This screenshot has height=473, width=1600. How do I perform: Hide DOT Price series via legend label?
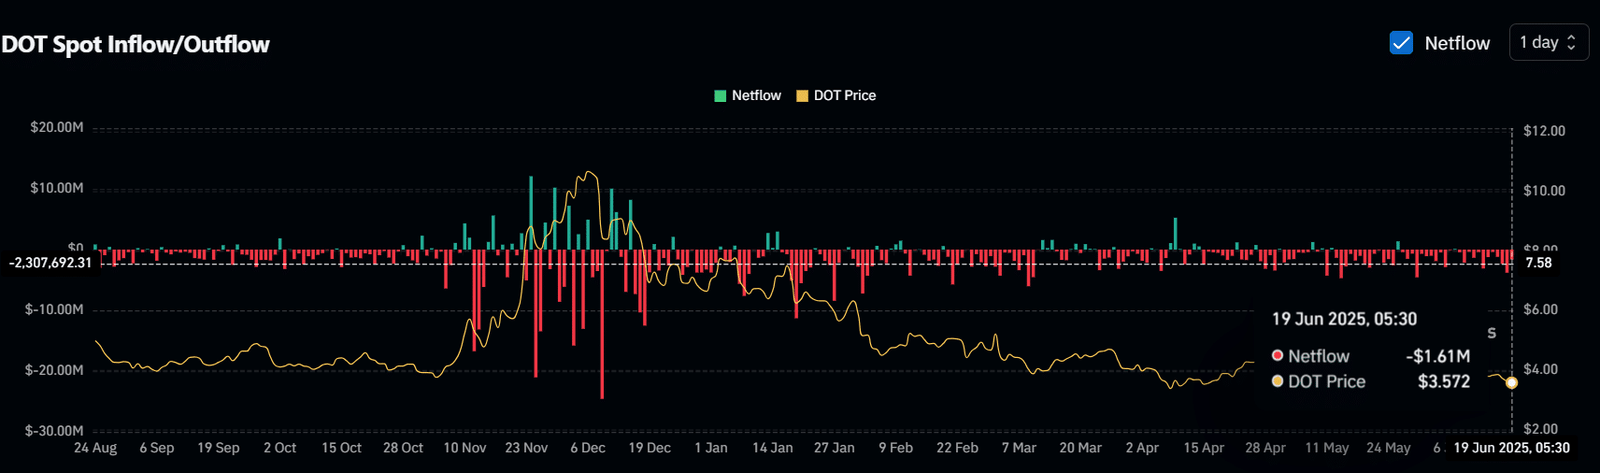pyautogui.click(x=845, y=96)
